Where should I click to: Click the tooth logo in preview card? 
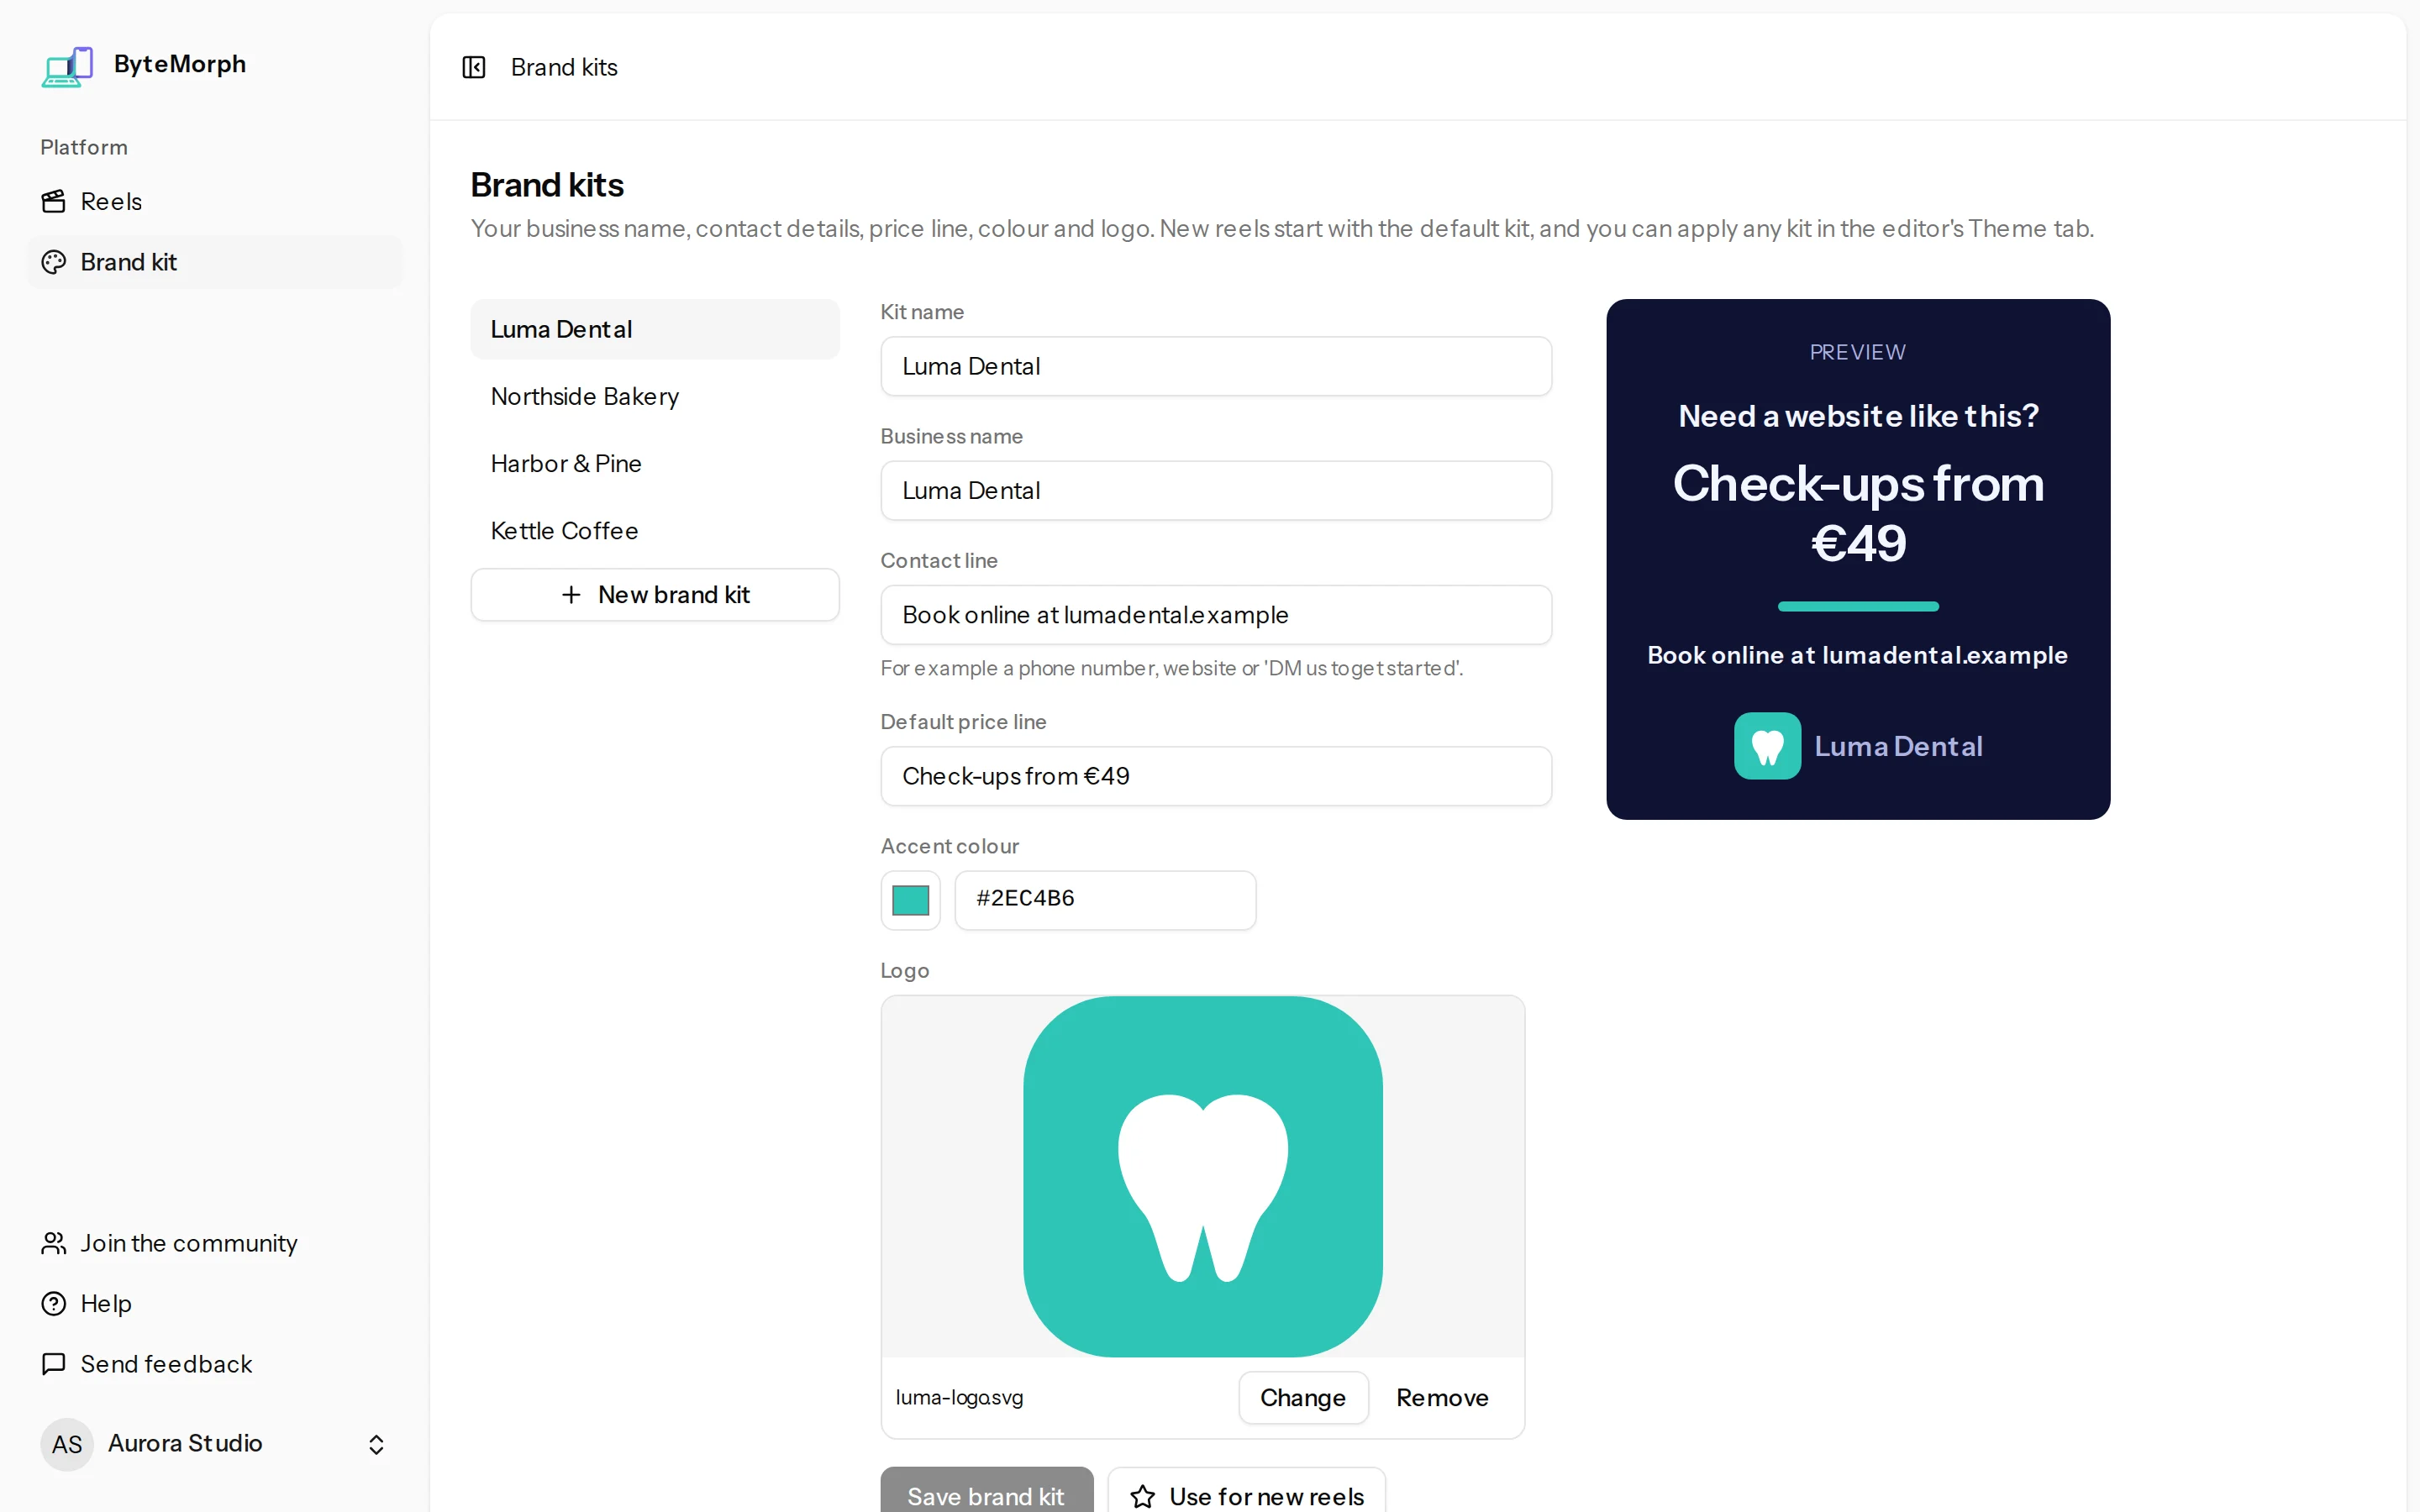tap(1767, 746)
